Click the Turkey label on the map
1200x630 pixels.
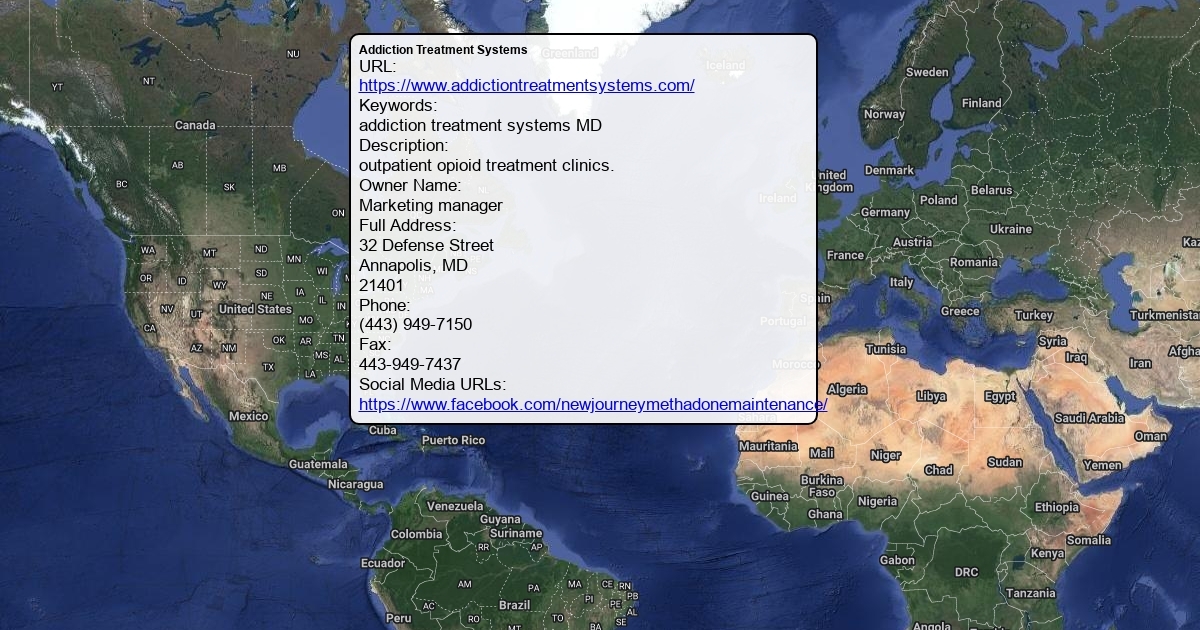pyautogui.click(x=1033, y=315)
